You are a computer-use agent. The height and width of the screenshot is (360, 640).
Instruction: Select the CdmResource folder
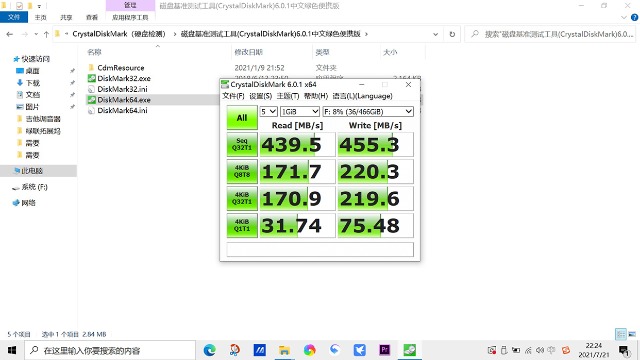121,68
